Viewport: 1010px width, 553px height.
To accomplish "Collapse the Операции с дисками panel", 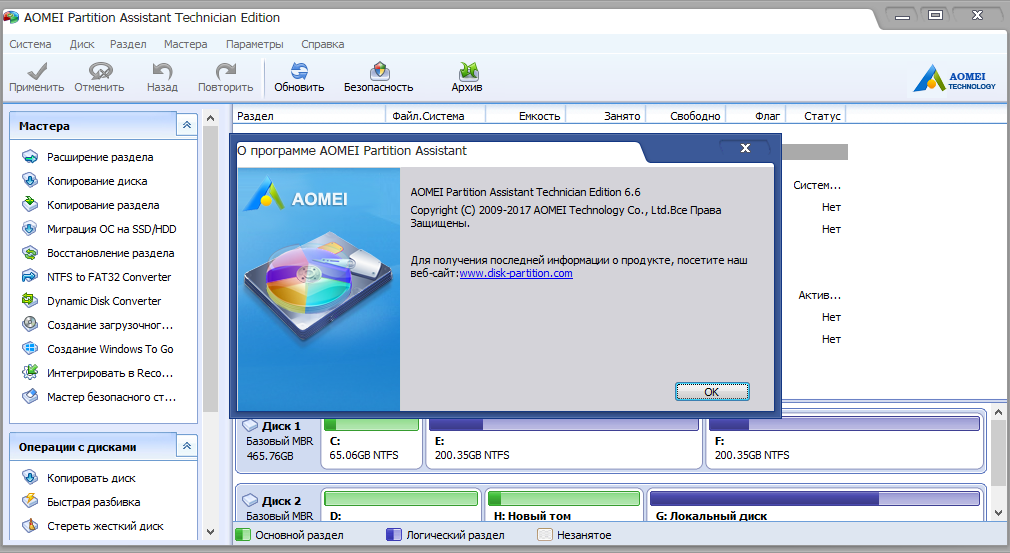I will pyautogui.click(x=187, y=445).
